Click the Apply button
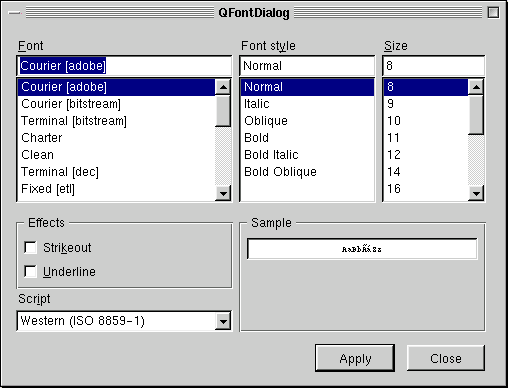Viewport: 508px width, 388px height. coord(355,358)
